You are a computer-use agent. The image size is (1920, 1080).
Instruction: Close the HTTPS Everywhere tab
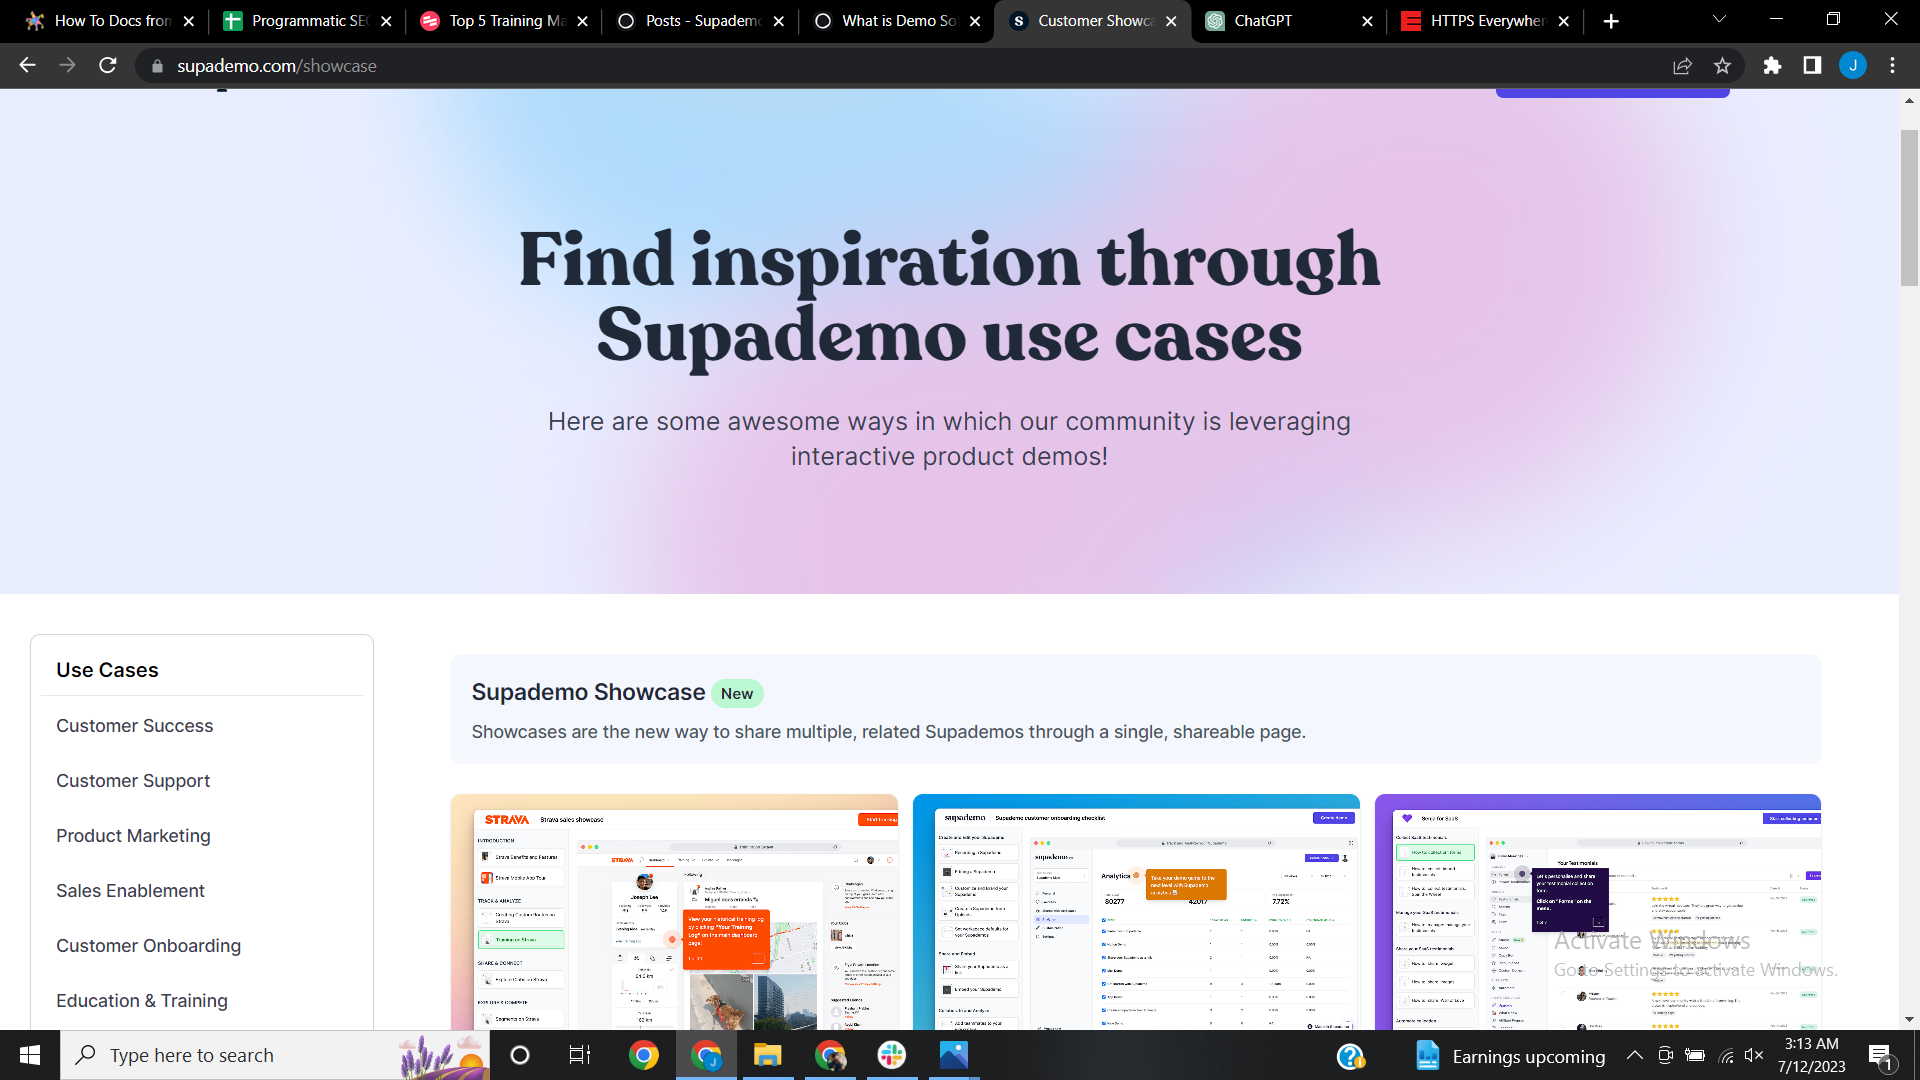coord(1564,21)
